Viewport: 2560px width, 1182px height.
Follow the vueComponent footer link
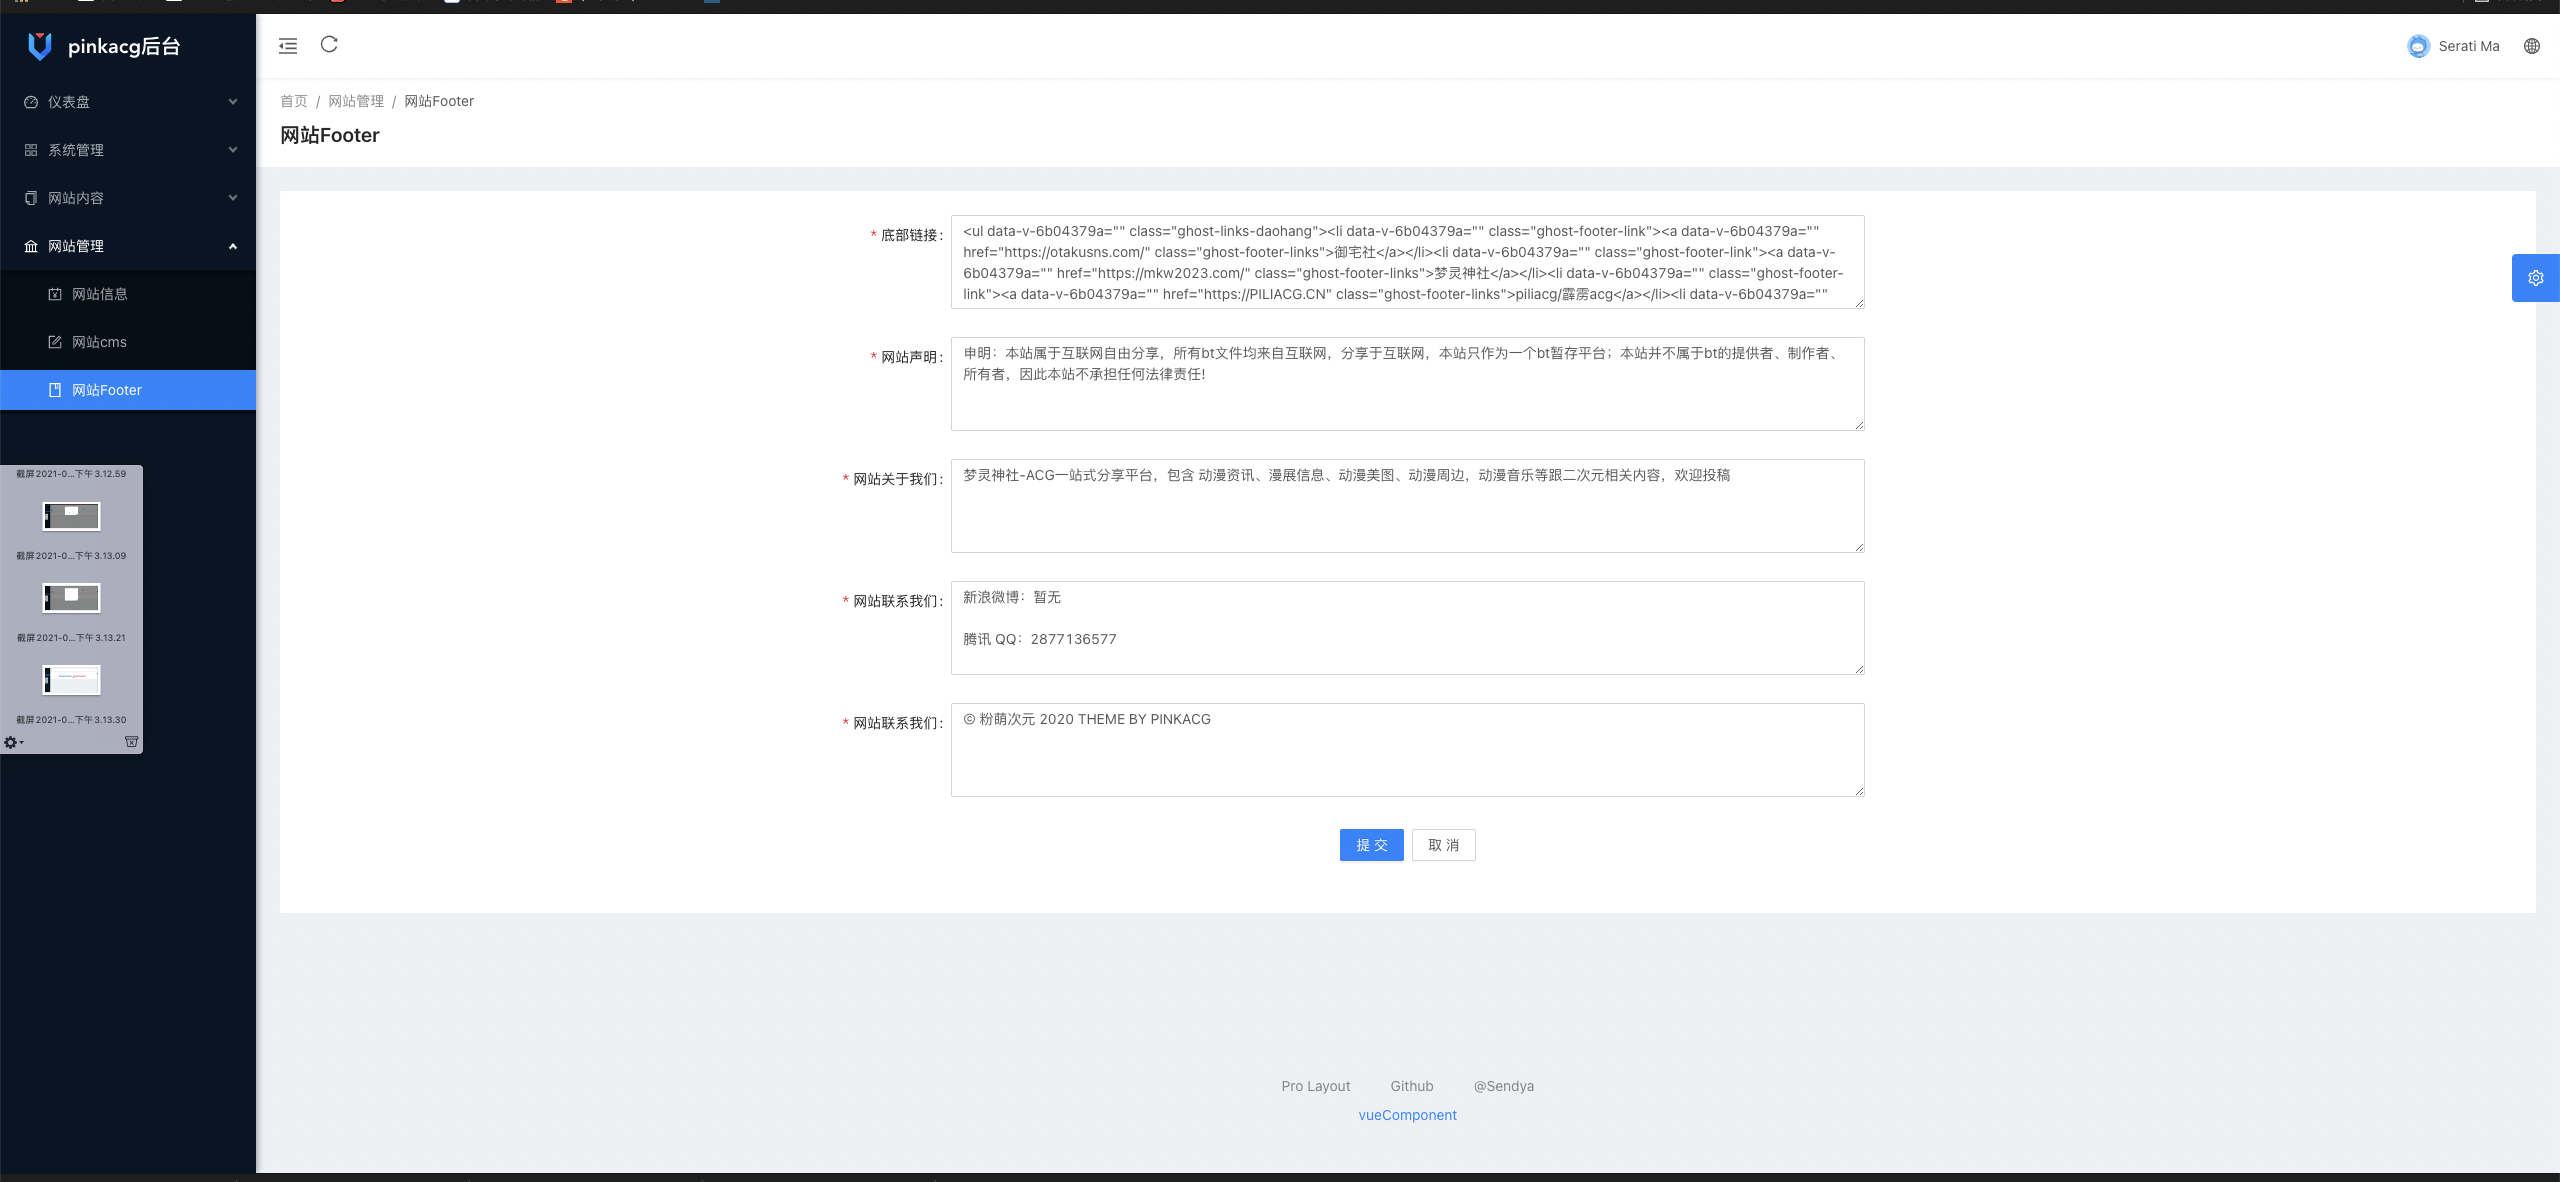[1407, 1115]
